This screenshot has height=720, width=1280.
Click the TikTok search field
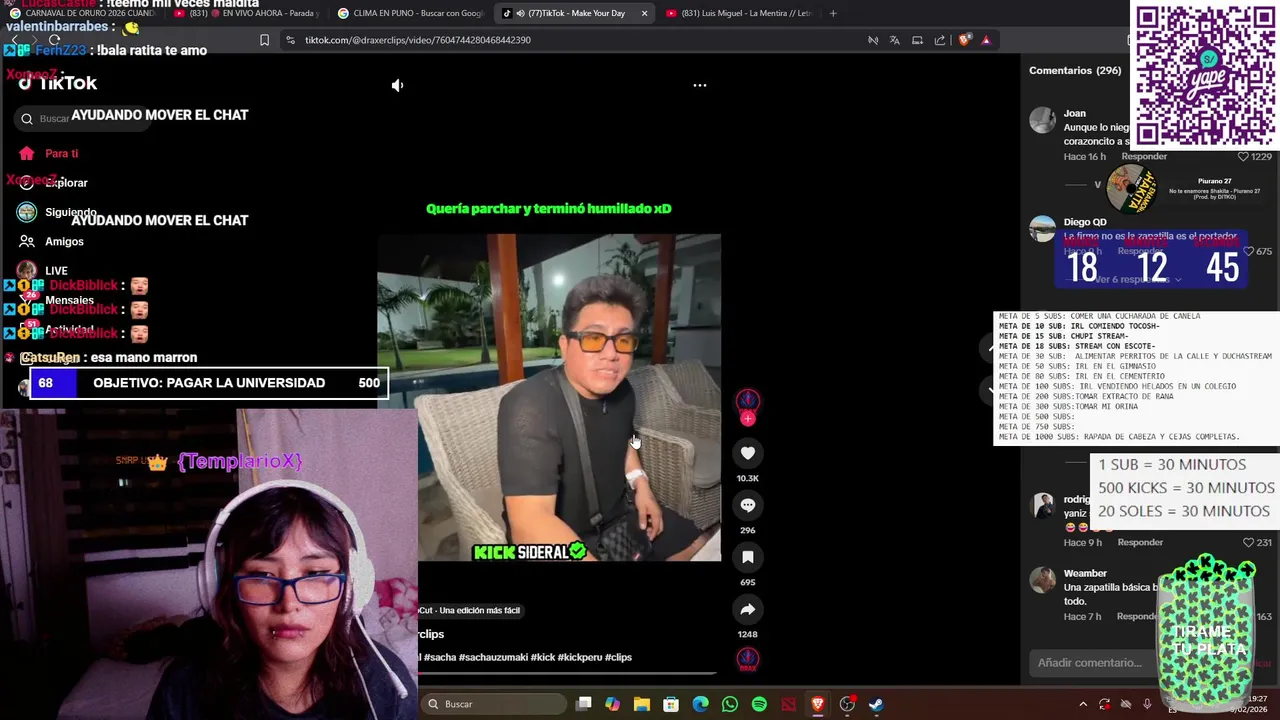point(80,119)
